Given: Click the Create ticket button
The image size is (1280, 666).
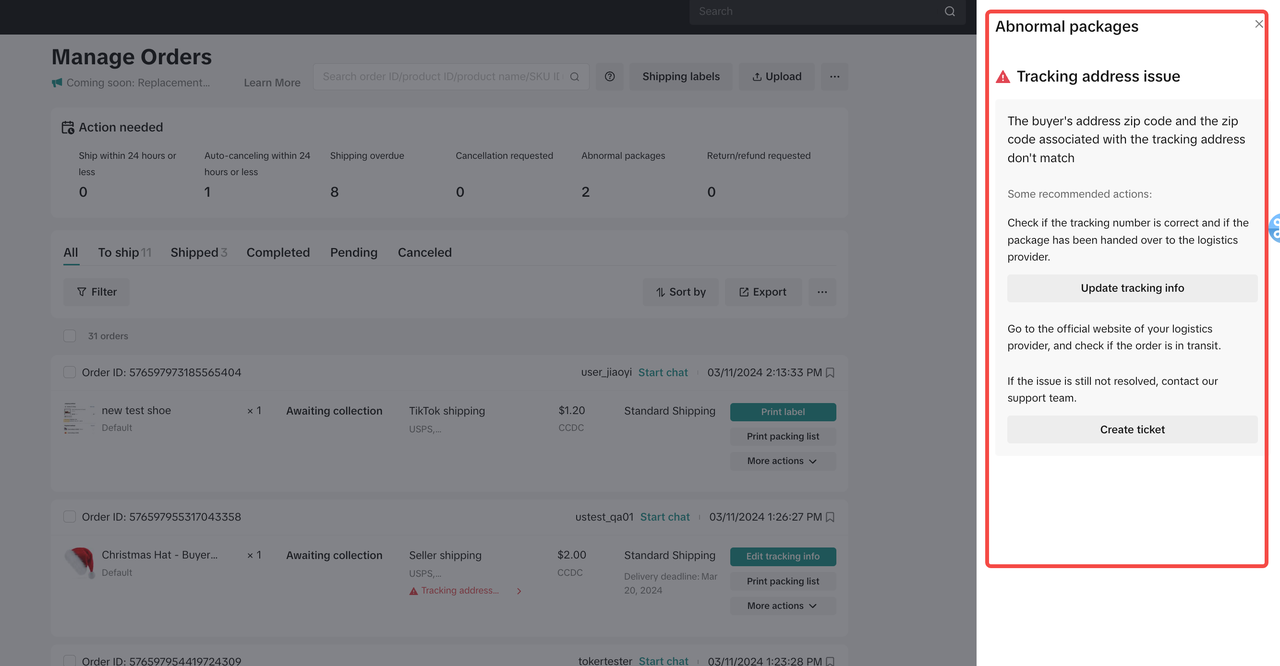Looking at the screenshot, I should coord(1132,430).
